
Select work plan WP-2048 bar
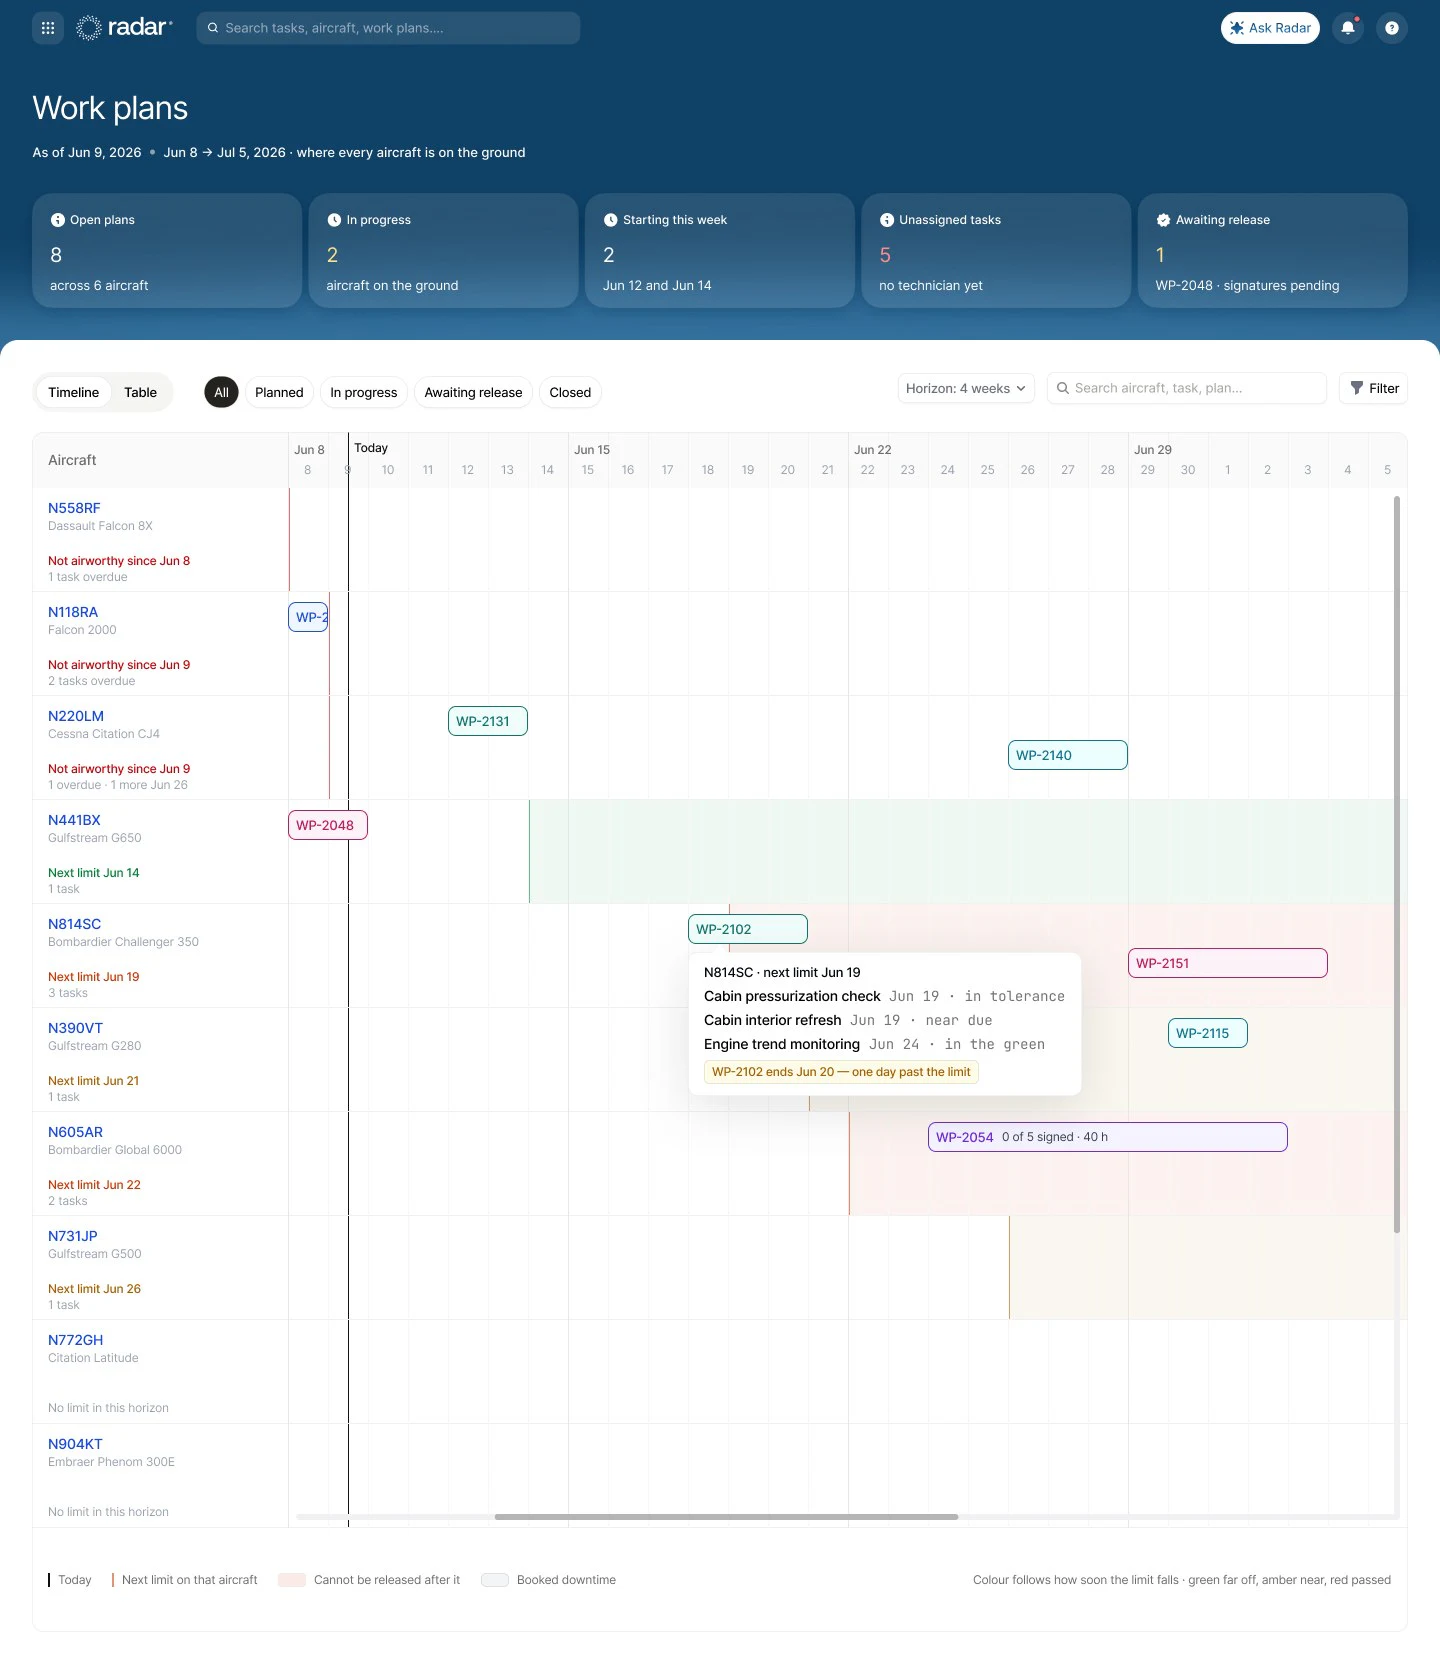click(328, 825)
